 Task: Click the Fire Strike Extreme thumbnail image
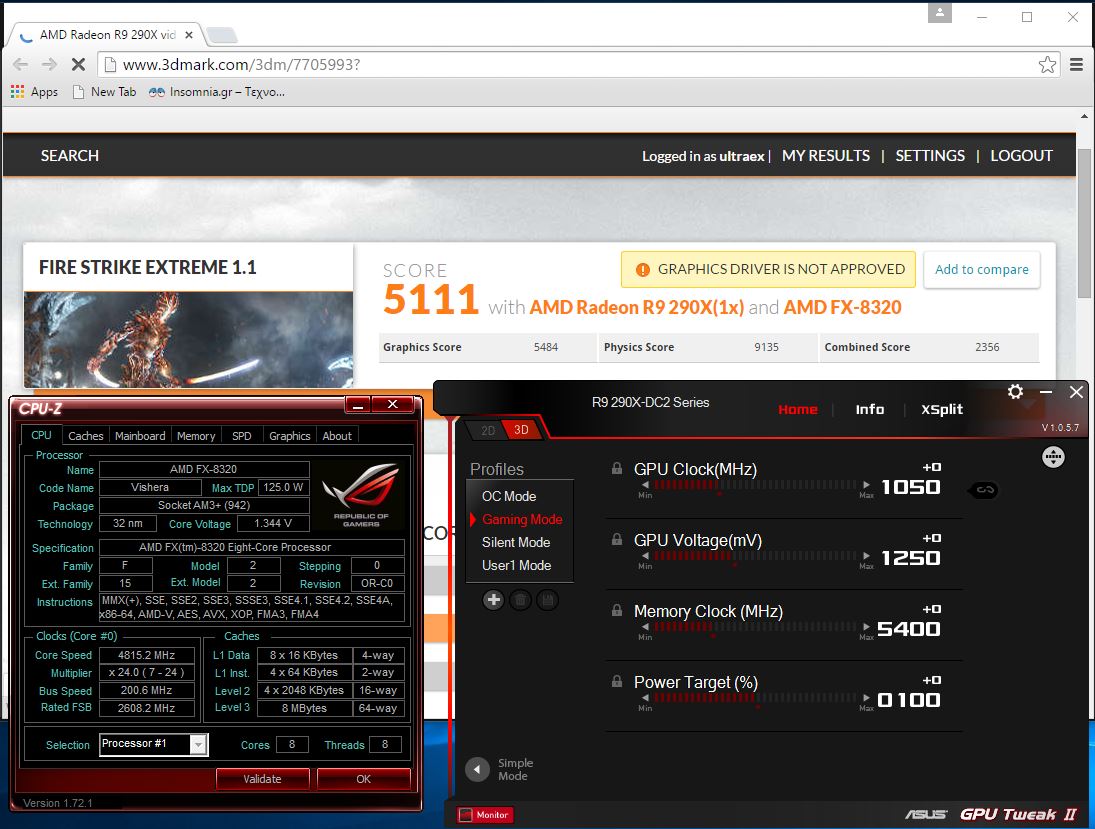click(189, 339)
